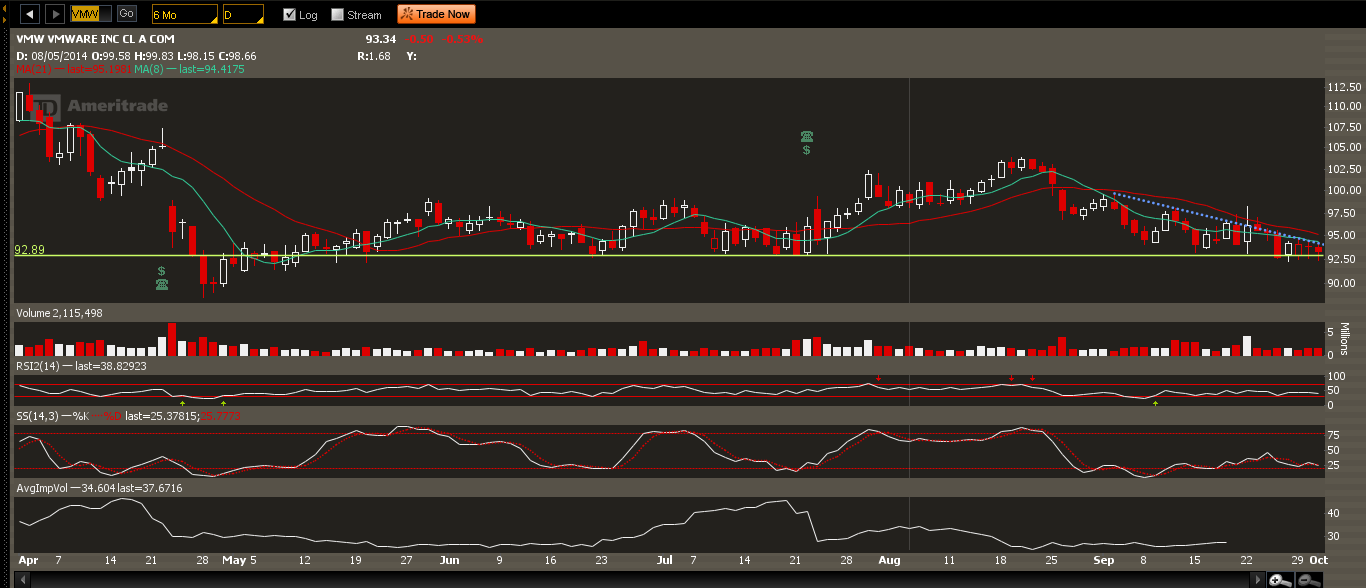
Task: Click the dividend dollar icon near April 28
Action: (161, 271)
